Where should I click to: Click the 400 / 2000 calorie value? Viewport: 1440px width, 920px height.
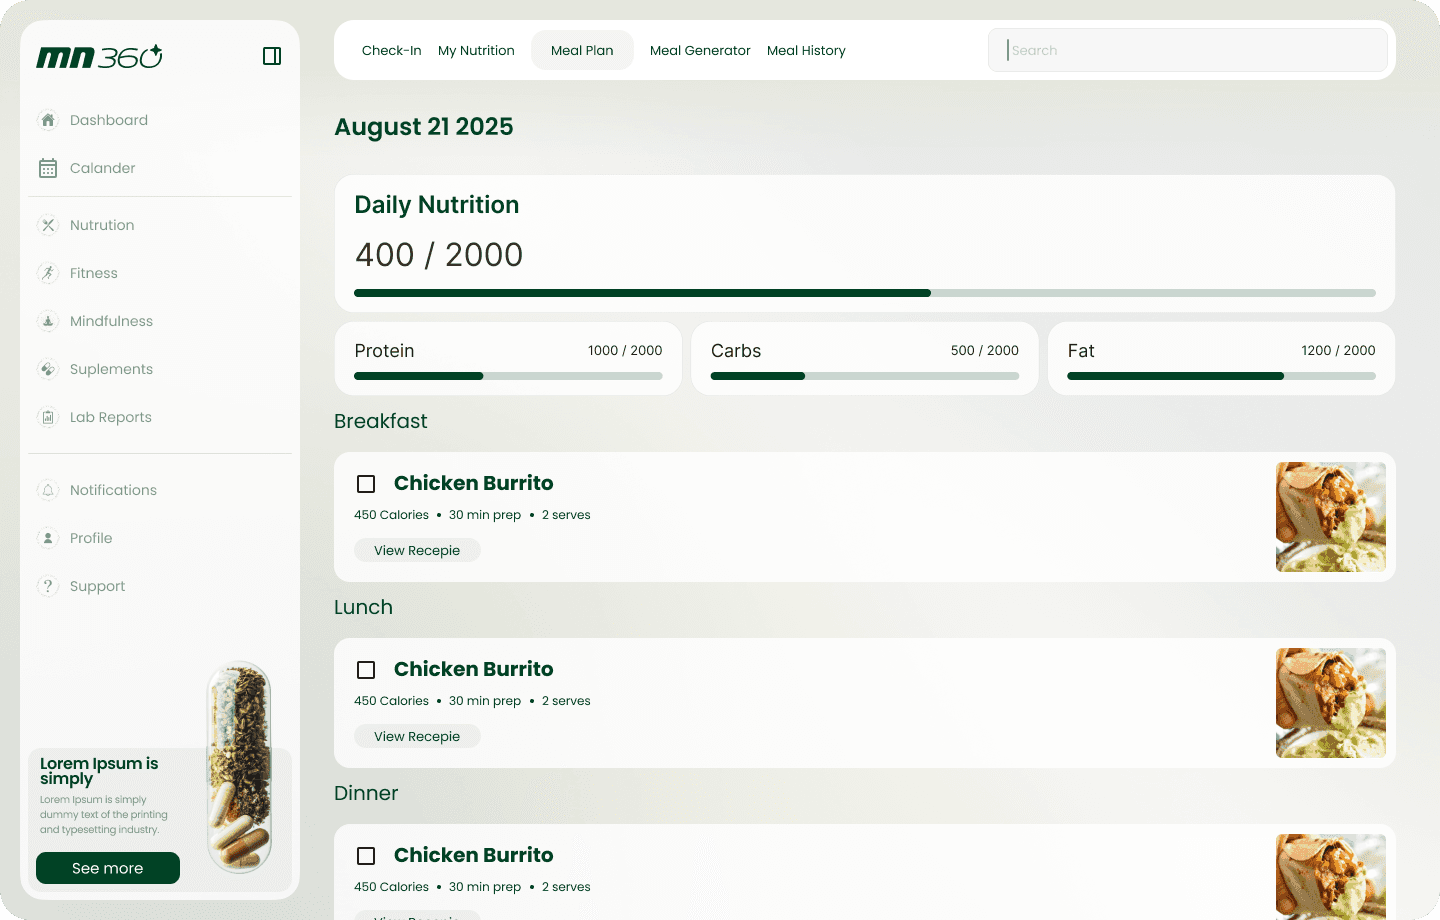[439, 255]
